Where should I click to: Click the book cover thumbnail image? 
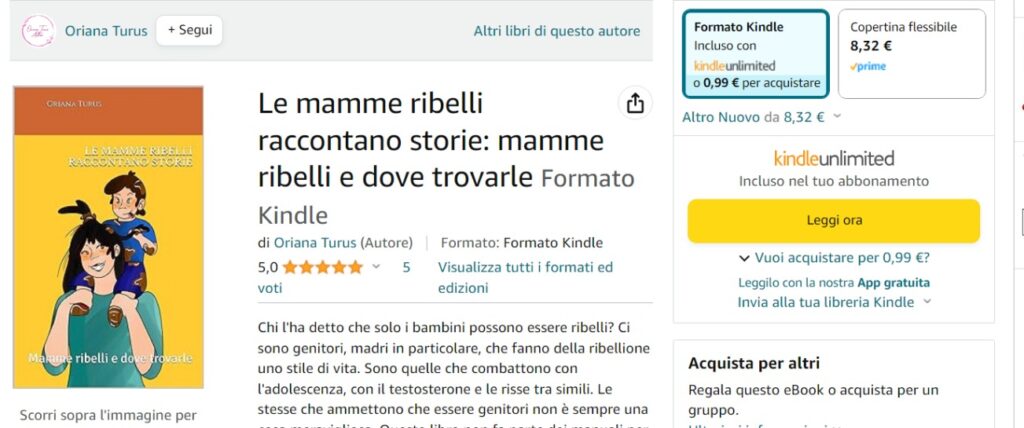coord(108,237)
